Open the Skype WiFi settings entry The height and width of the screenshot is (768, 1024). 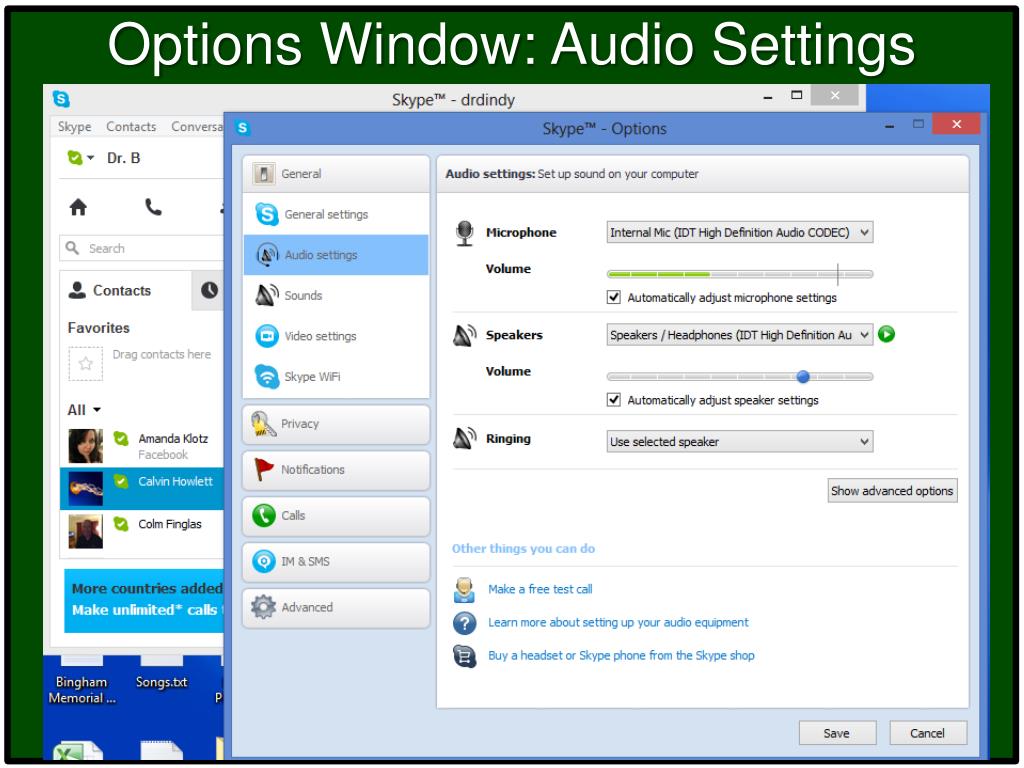point(336,376)
